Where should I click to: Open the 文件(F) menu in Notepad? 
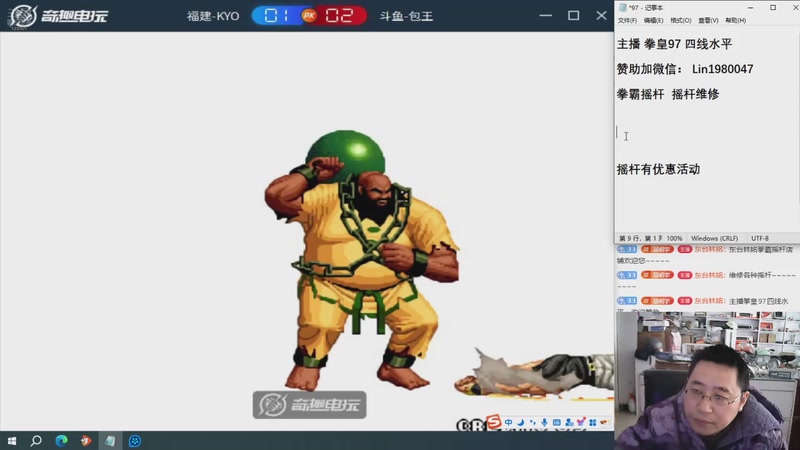pos(627,20)
